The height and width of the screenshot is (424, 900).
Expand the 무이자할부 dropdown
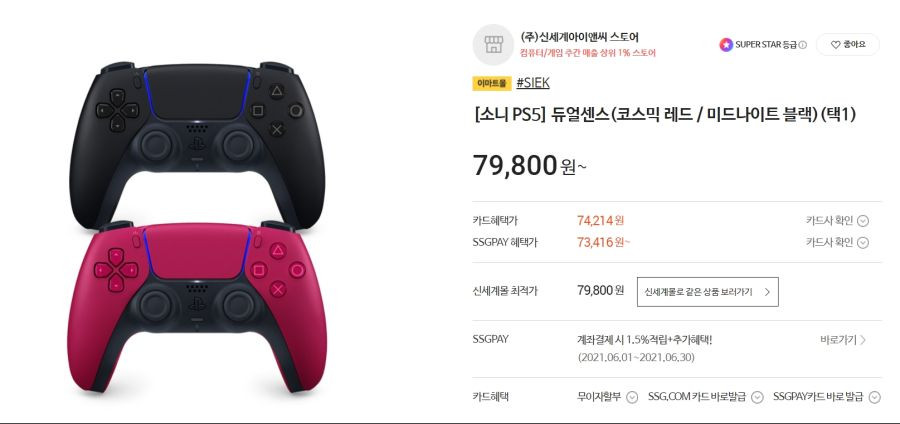coord(631,397)
